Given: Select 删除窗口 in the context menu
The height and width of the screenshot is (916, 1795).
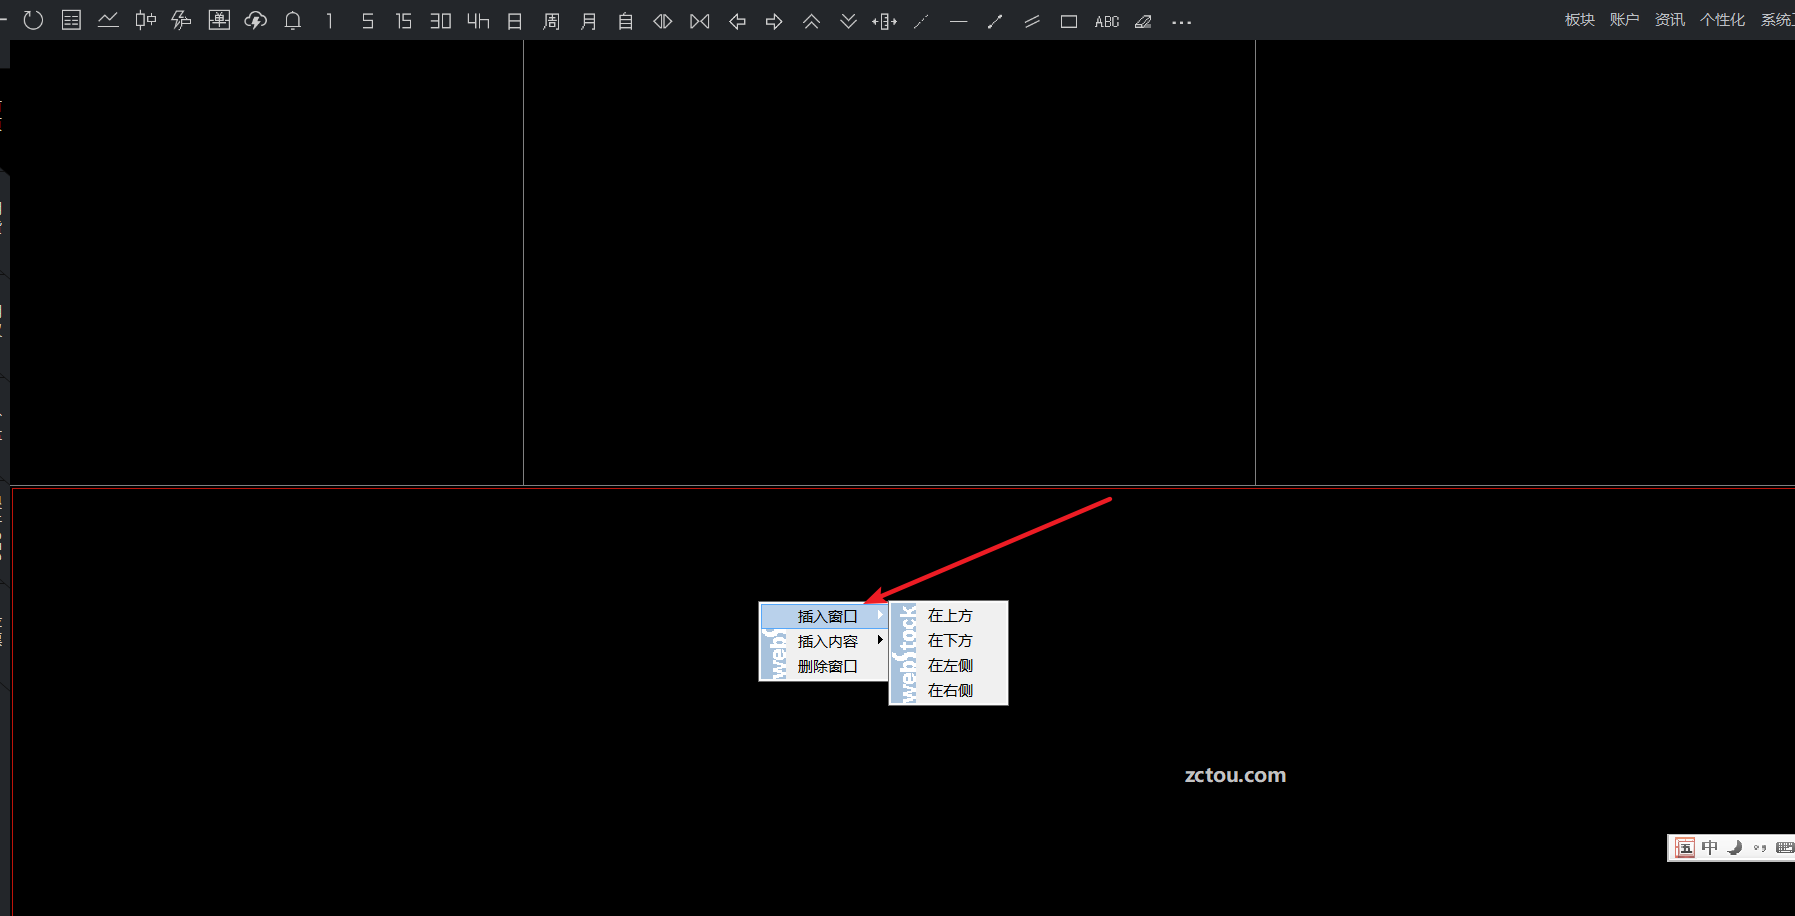Looking at the screenshot, I should click(x=827, y=666).
